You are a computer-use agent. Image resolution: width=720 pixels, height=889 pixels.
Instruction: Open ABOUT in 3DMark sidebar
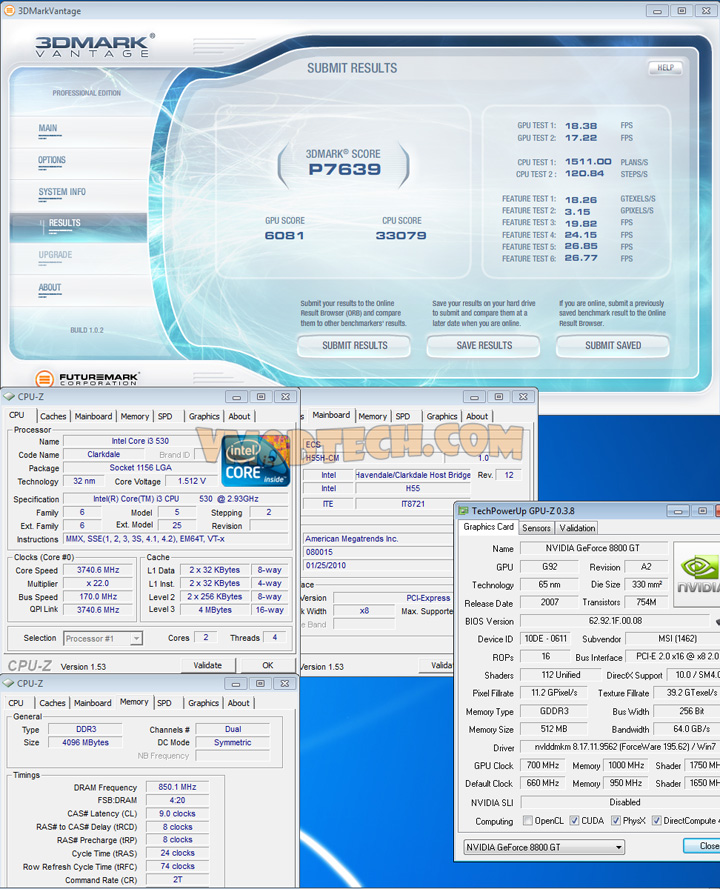[x=49, y=288]
